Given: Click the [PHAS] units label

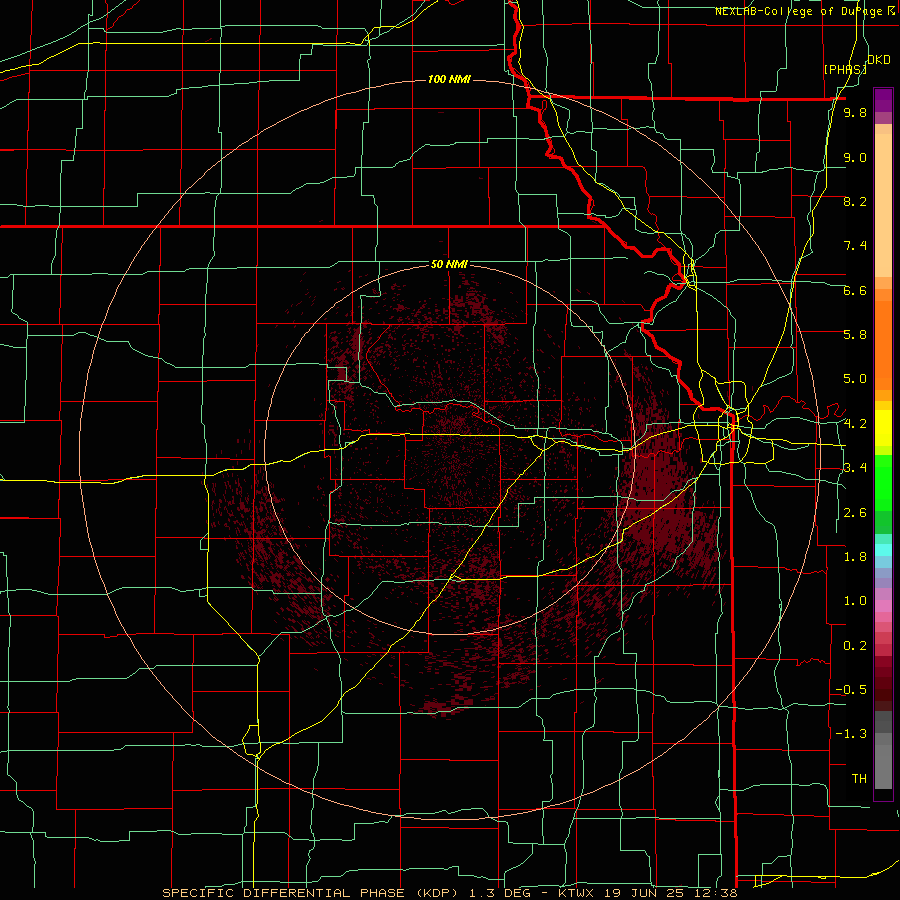Looking at the screenshot, I should (845, 69).
